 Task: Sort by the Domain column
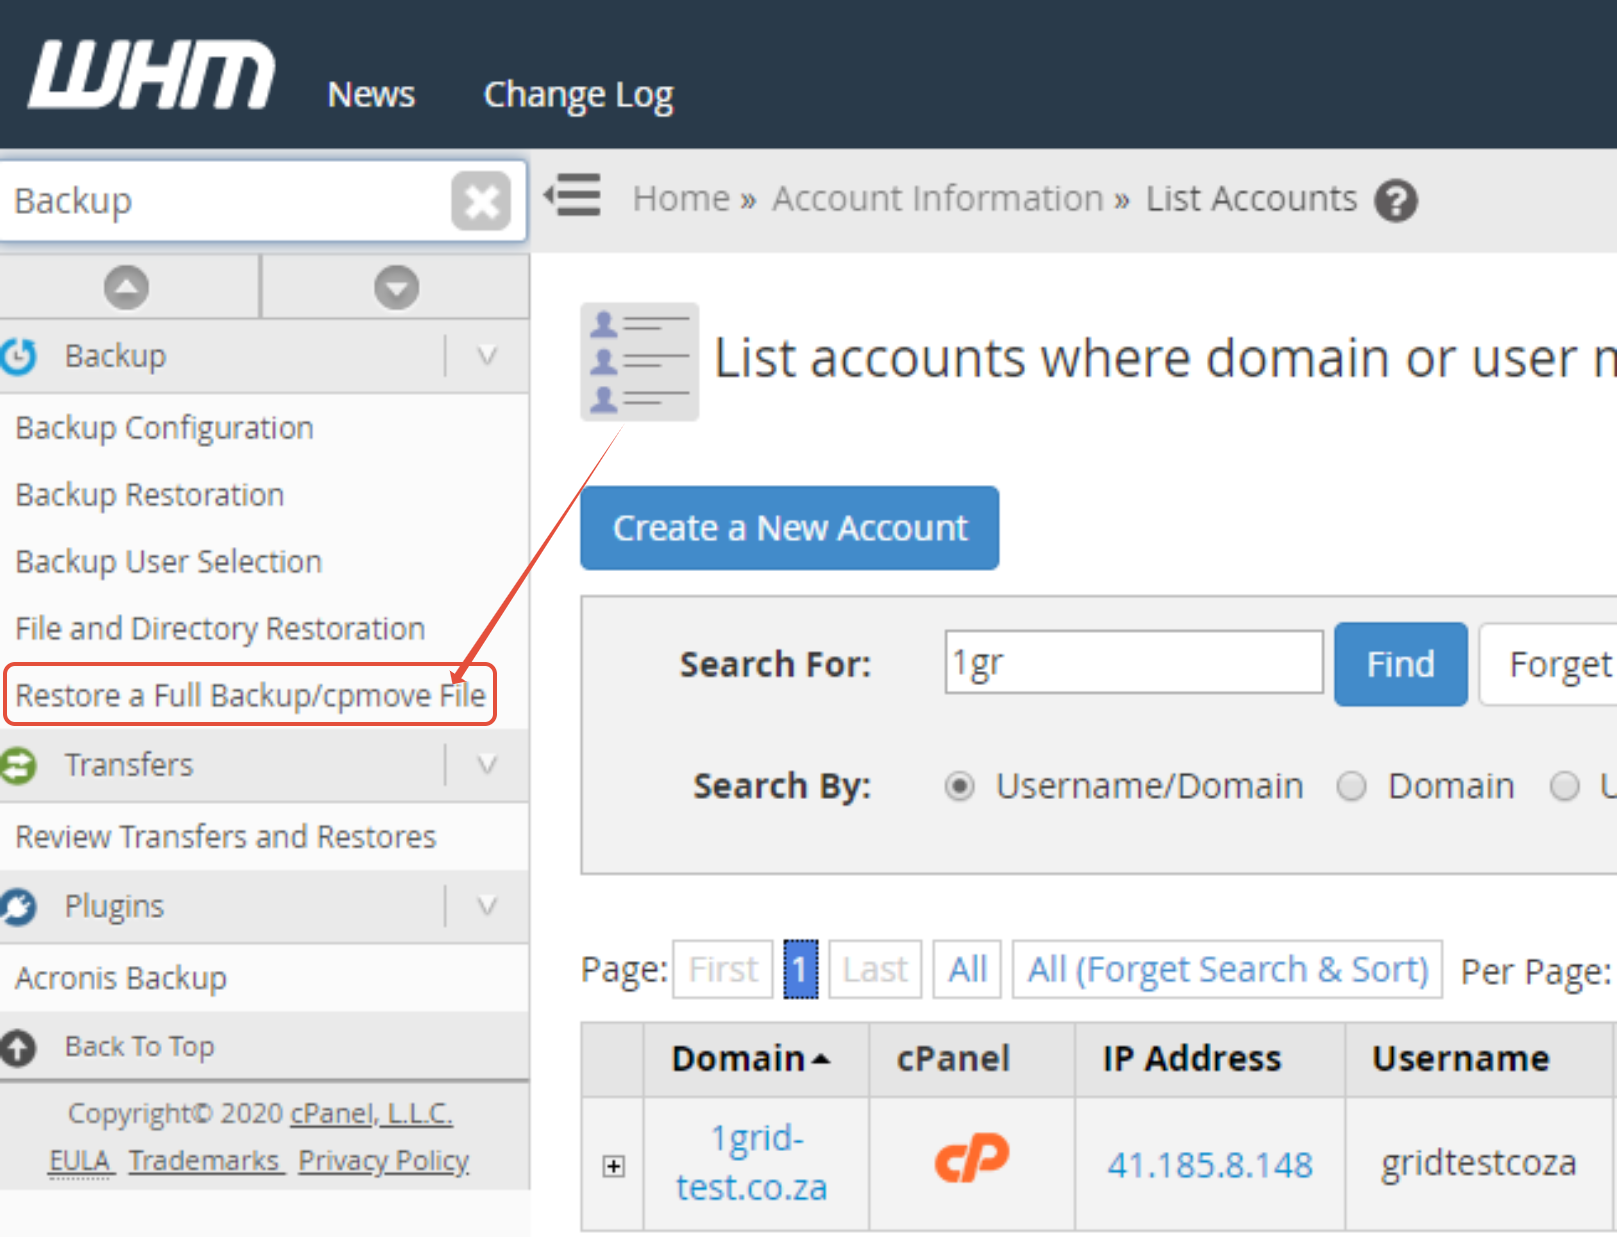point(751,1059)
